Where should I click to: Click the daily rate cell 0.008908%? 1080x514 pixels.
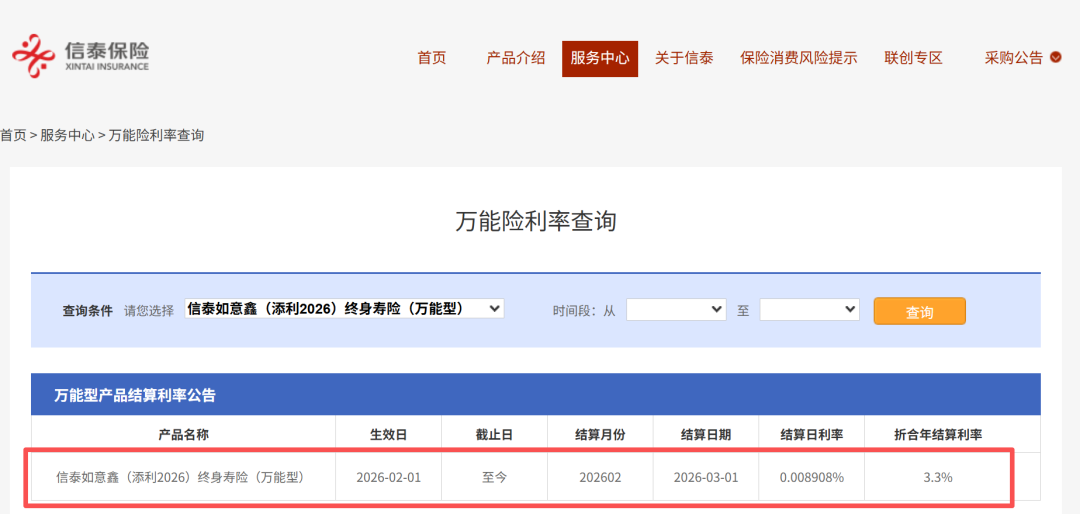point(811,477)
